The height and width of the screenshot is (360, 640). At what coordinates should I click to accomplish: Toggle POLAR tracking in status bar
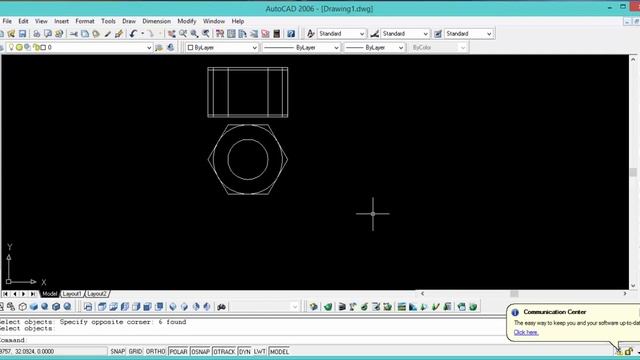(178, 351)
